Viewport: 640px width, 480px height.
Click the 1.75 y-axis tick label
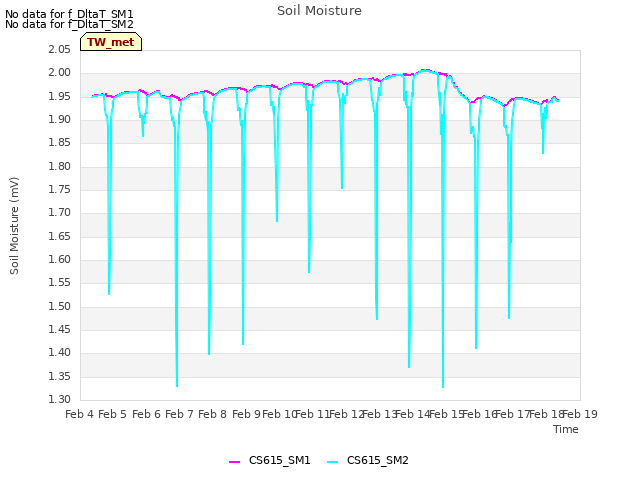click(59, 190)
